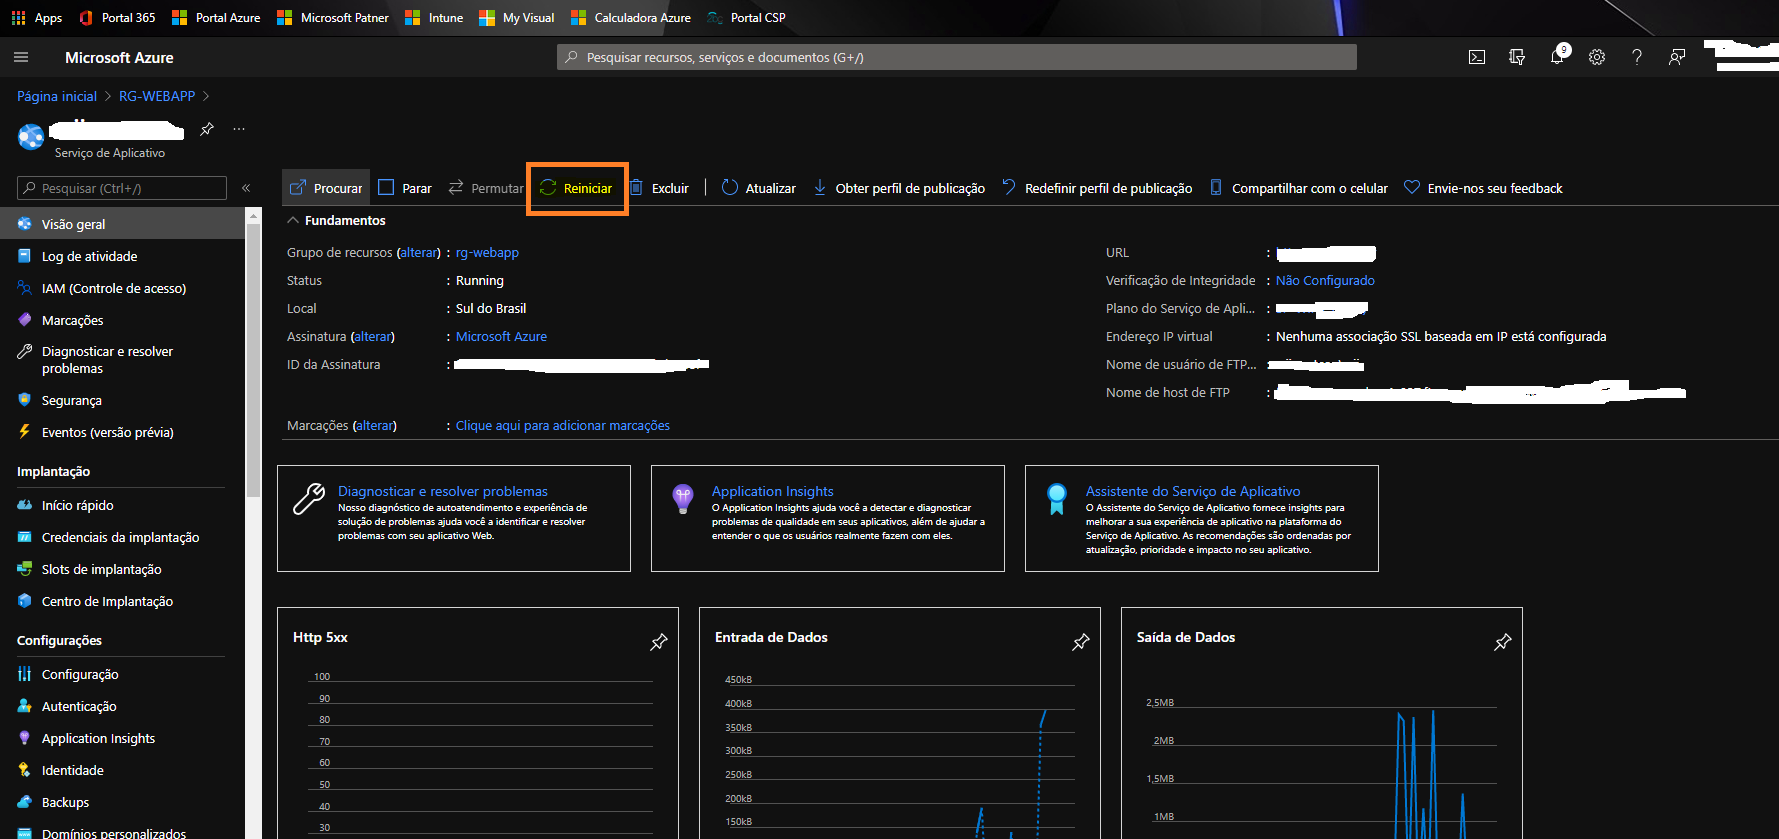Click Compartilhar com o celular
This screenshot has width=1779, height=839.
(x=1298, y=188)
